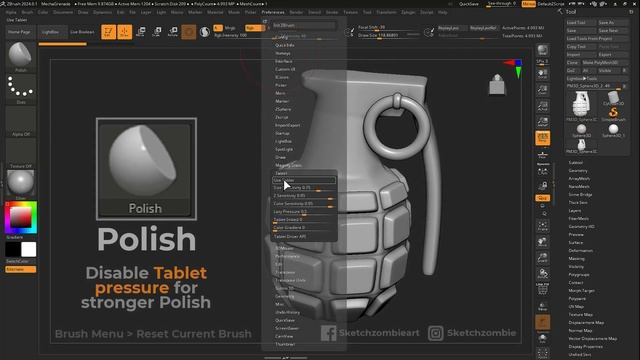The width and height of the screenshot is (640, 360).
Task: Click the Export button in Tool palette
Action: [x=613, y=54]
